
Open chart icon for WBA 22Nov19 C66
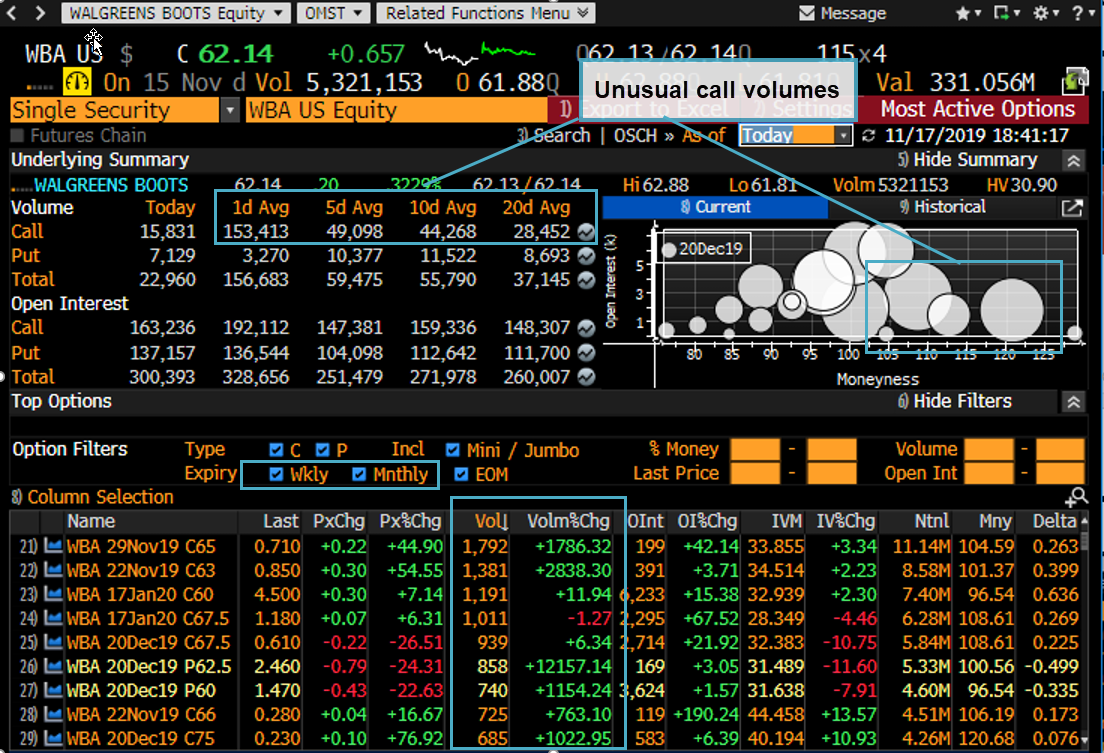click(x=53, y=714)
